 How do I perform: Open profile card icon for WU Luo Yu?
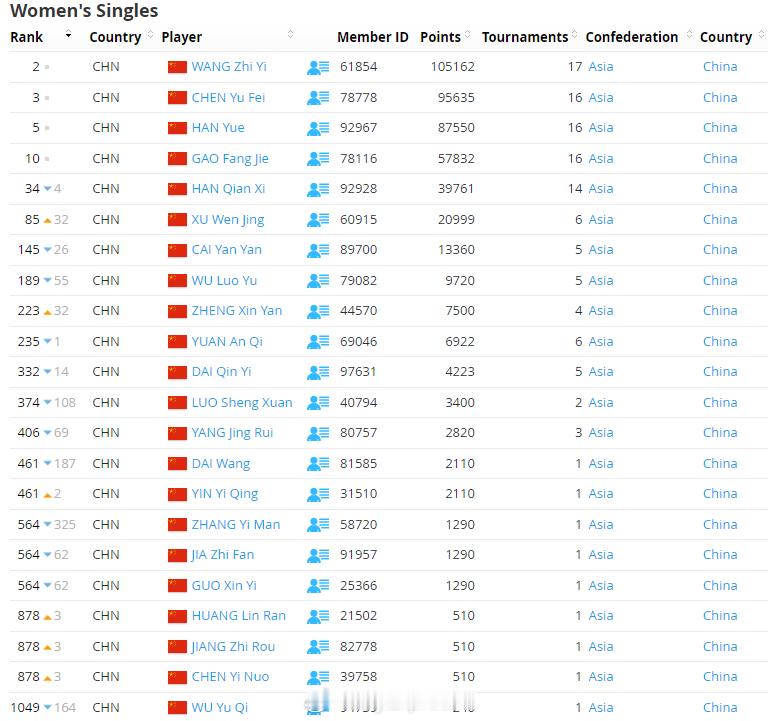coord(318,281)
